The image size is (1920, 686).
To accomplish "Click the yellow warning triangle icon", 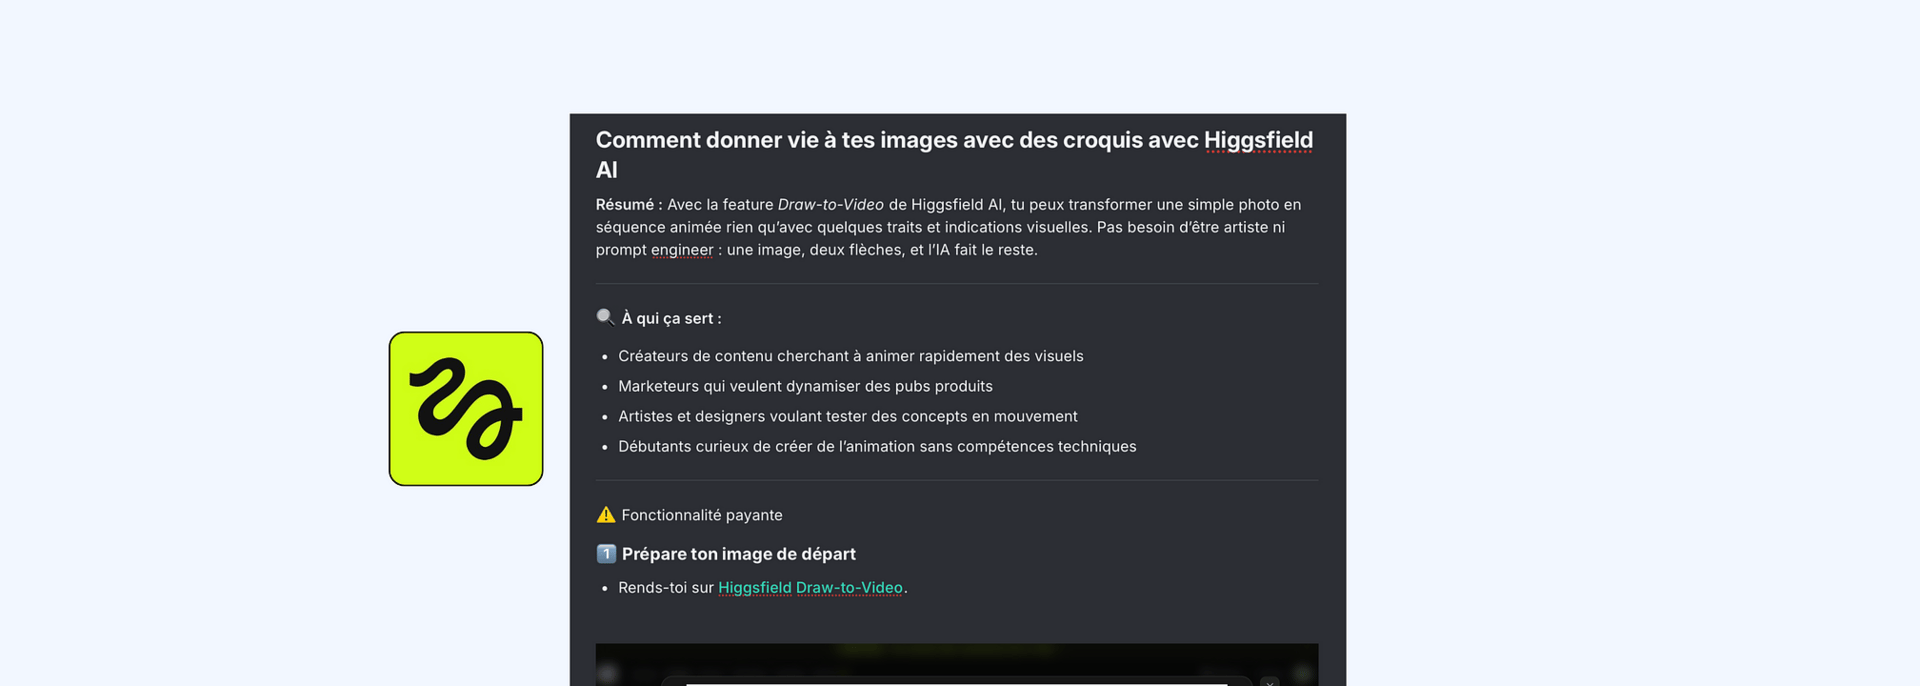I will point(606,515).
